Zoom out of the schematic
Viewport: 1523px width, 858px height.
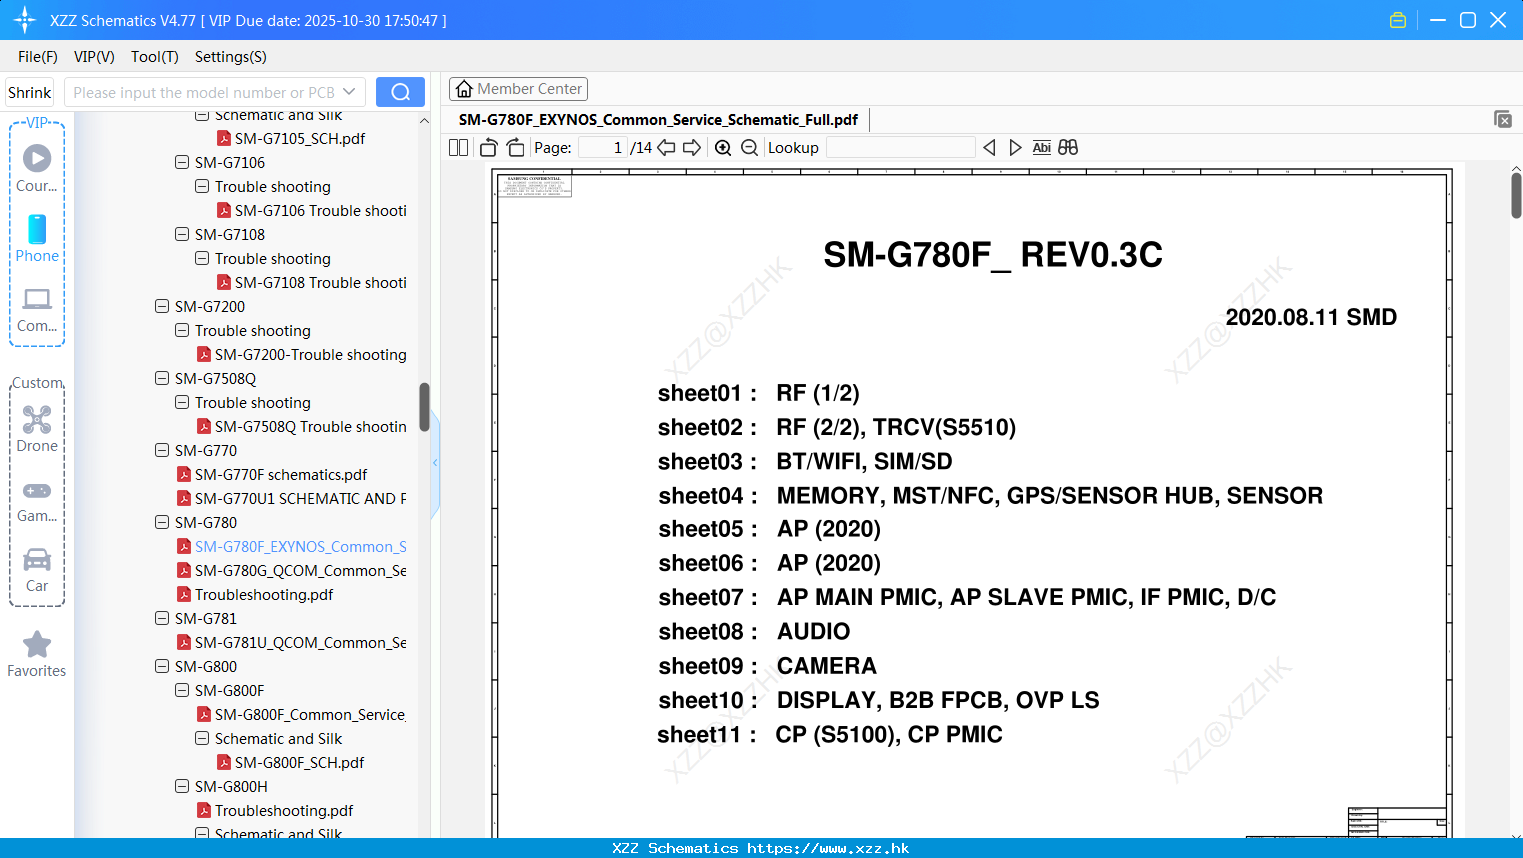(x=749, y=148)
